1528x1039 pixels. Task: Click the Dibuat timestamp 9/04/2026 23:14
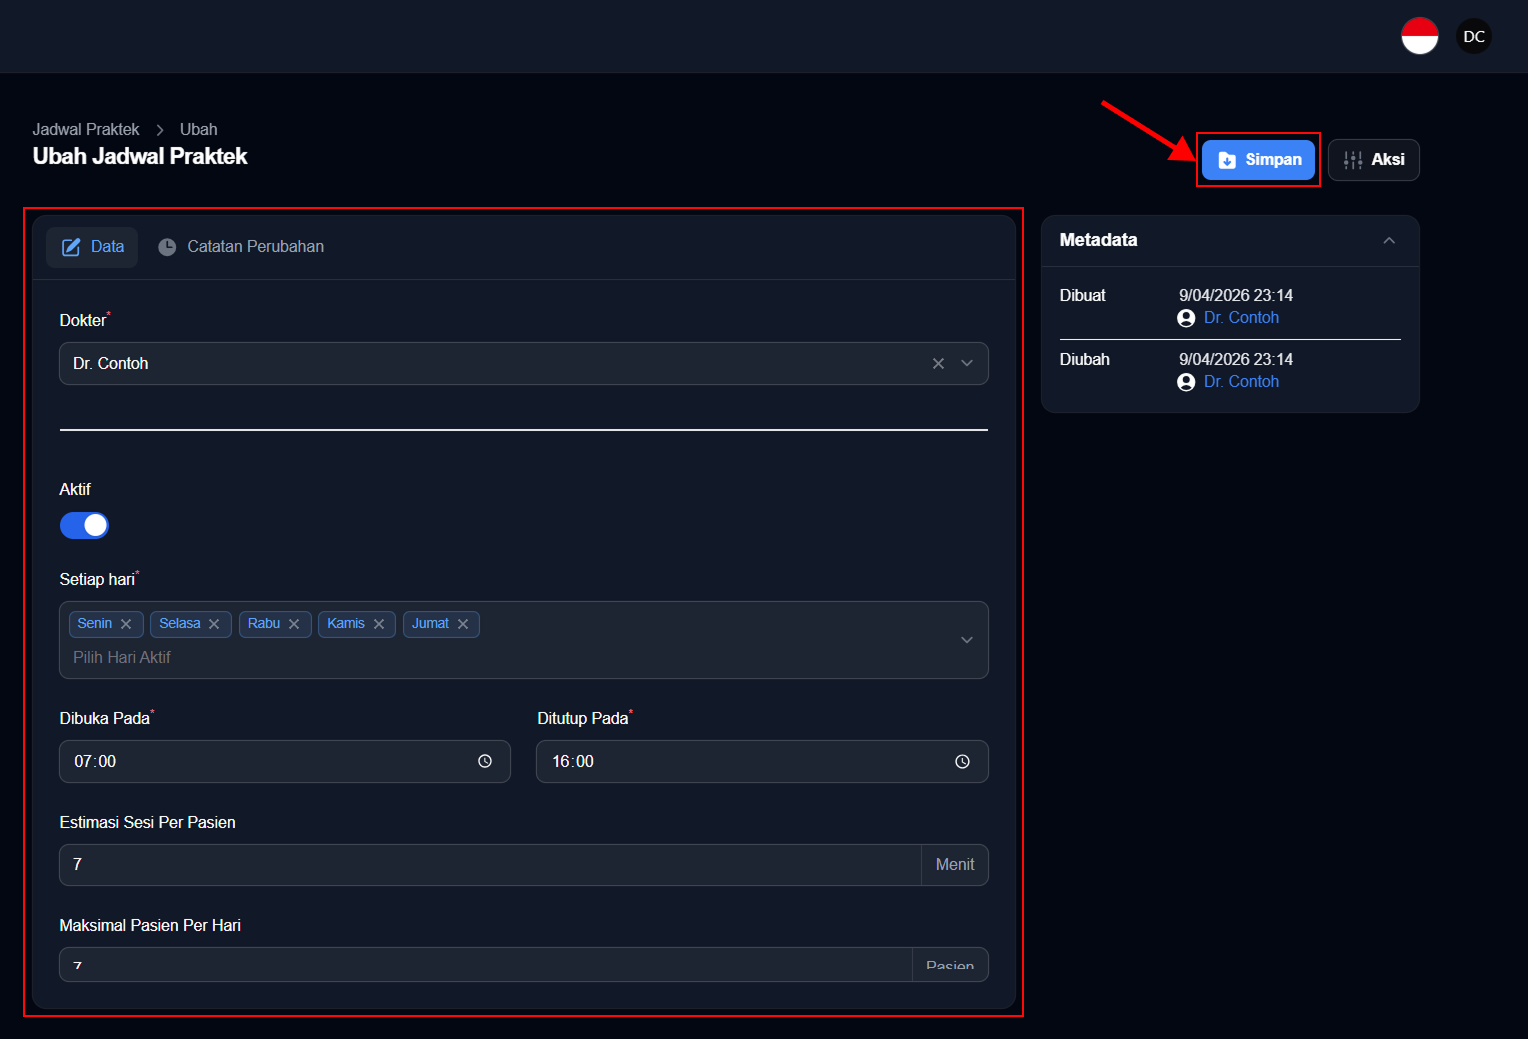(x=1236, y=295)
